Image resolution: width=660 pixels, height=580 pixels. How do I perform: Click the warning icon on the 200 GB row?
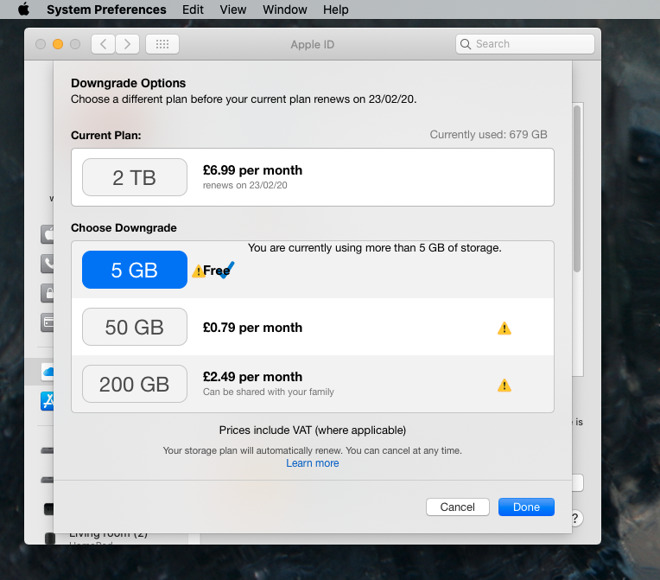[x=504, y=385]
